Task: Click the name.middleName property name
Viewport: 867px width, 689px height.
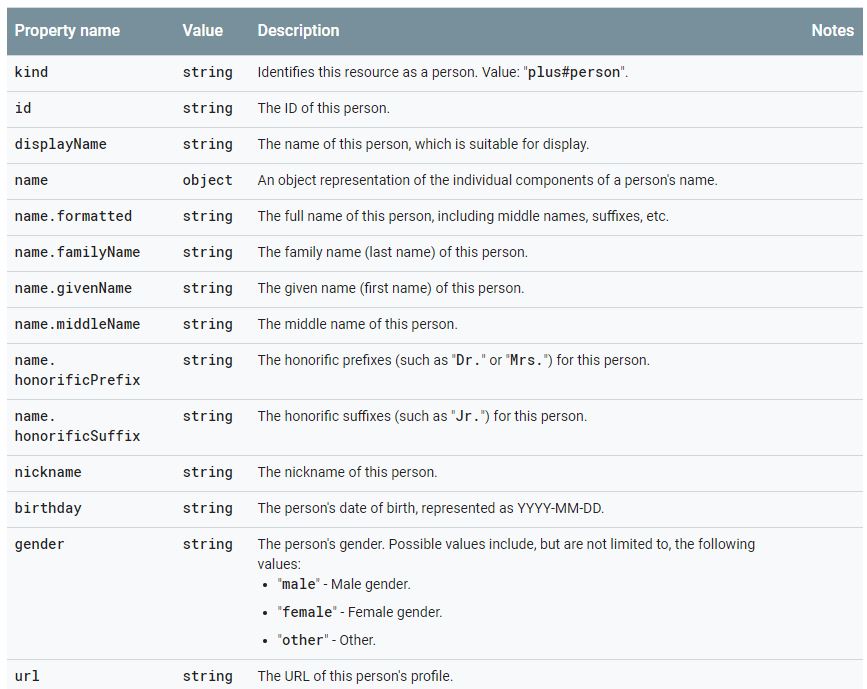Action: (x=77, y=324)
